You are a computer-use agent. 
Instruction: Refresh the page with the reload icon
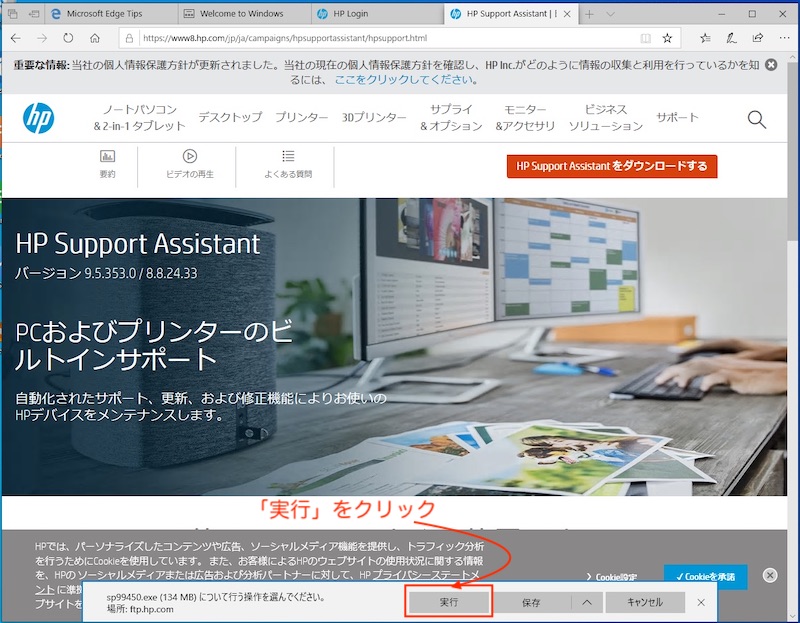click(68, 38)
